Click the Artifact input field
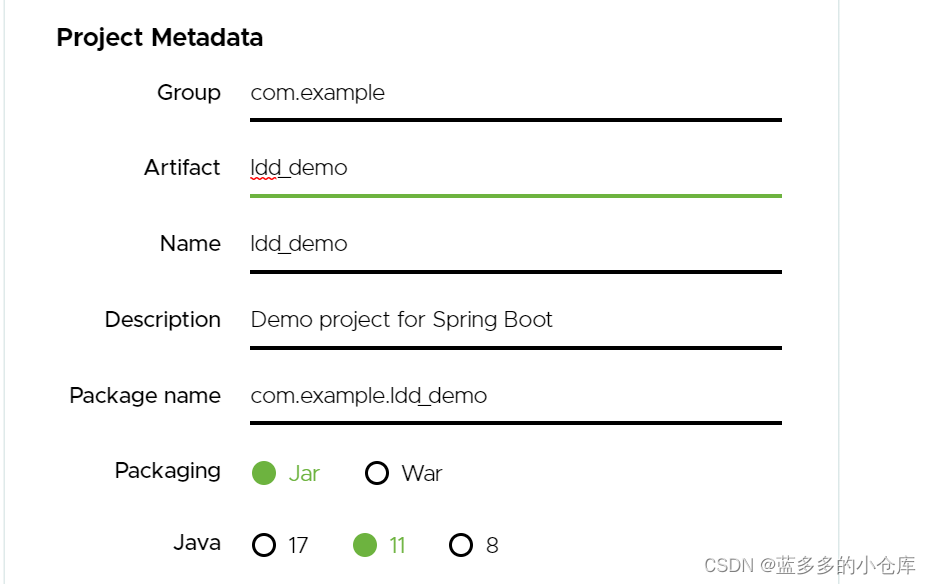Screen dimensions: 931x584 500,170
